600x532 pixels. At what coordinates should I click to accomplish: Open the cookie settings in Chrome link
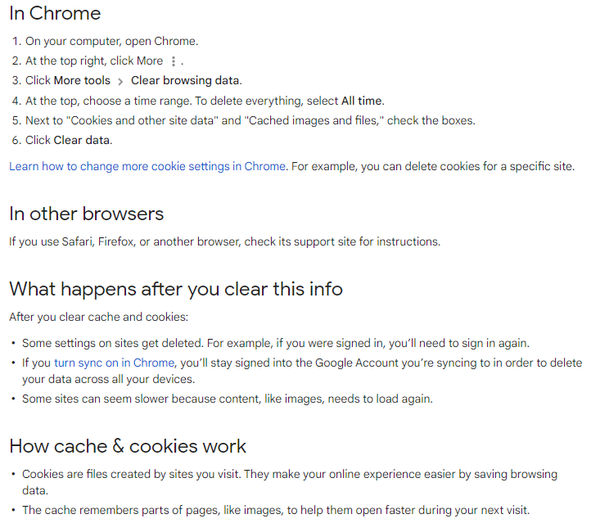click(148, 166)
